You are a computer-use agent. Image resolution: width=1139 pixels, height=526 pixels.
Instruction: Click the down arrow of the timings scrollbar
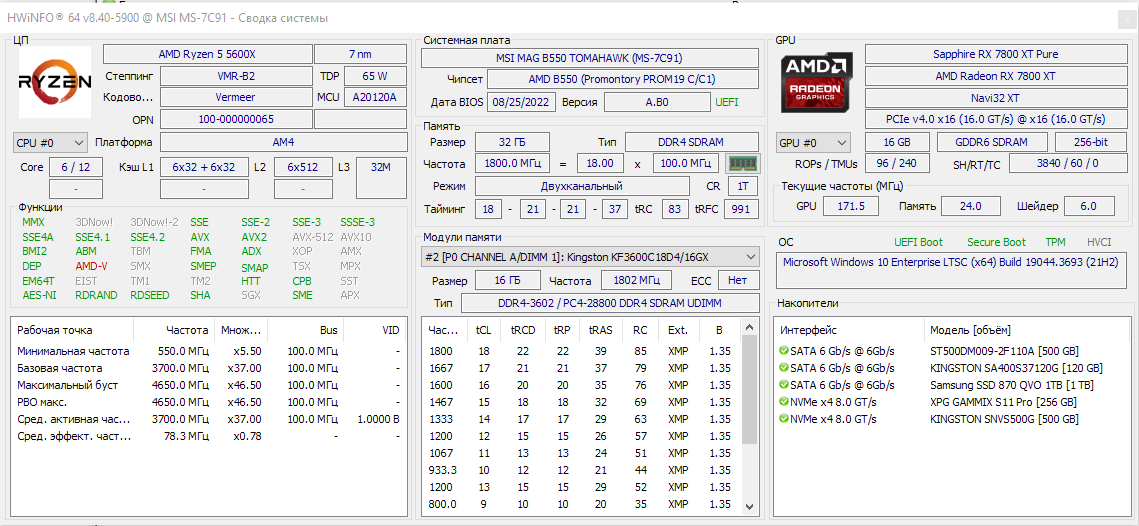748,506
